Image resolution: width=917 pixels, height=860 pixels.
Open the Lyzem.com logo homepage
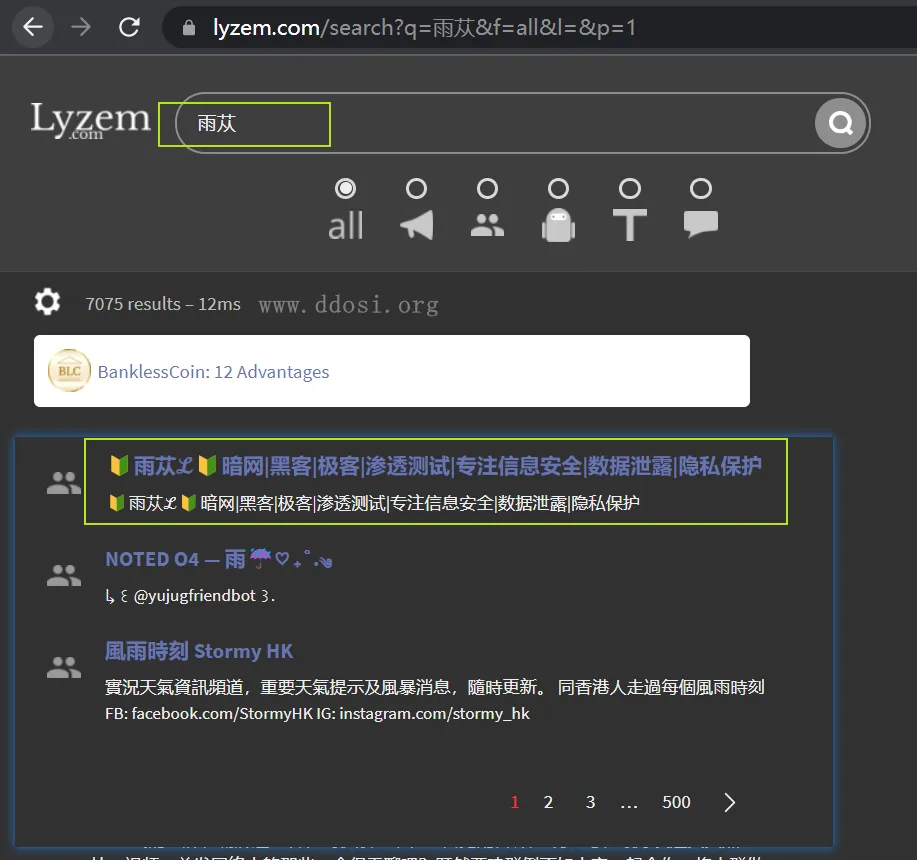(x=91, y=120)
